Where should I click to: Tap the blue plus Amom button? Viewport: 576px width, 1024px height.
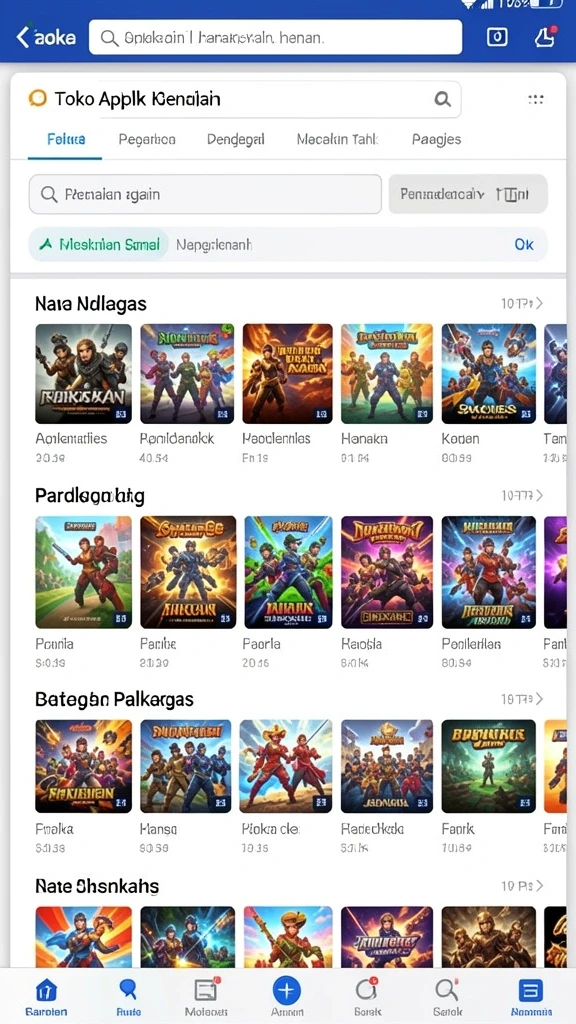tap(286, 991)
